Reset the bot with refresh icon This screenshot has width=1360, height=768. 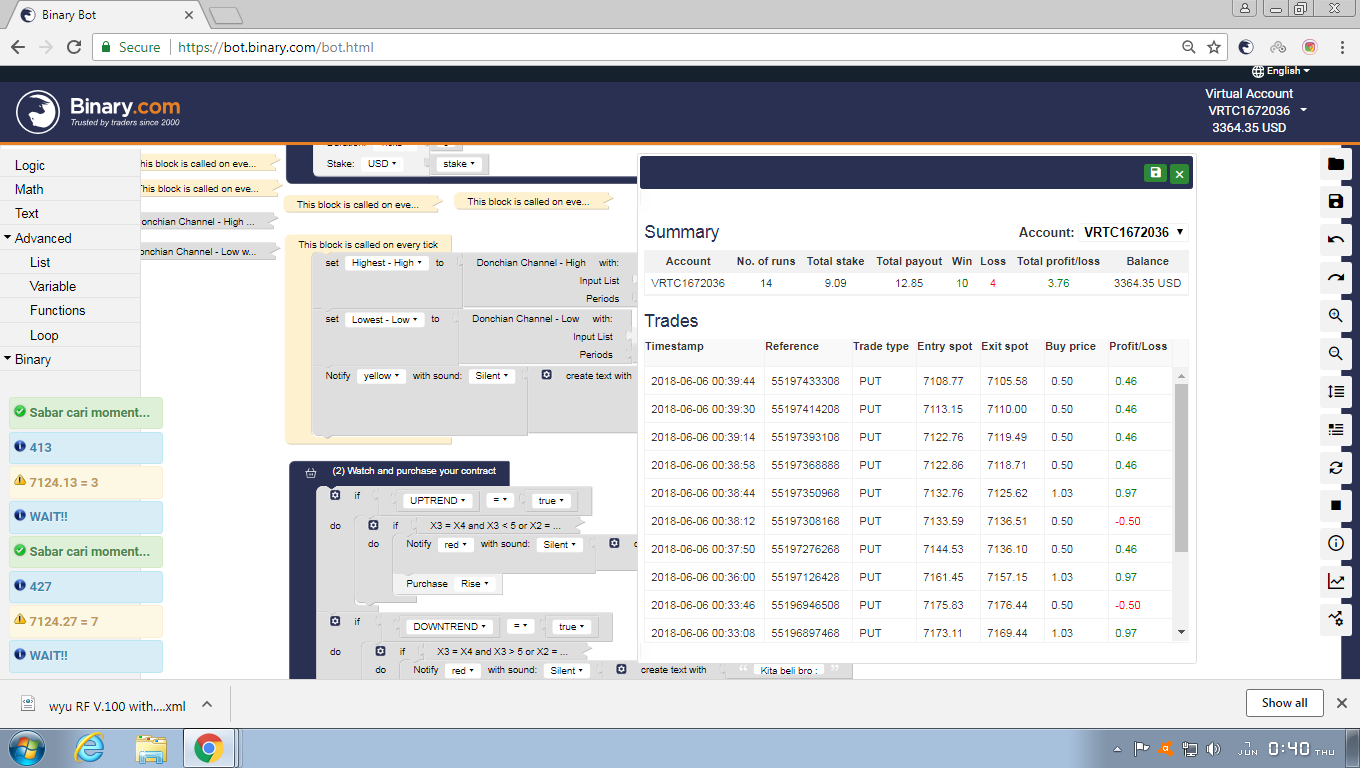1335,468
